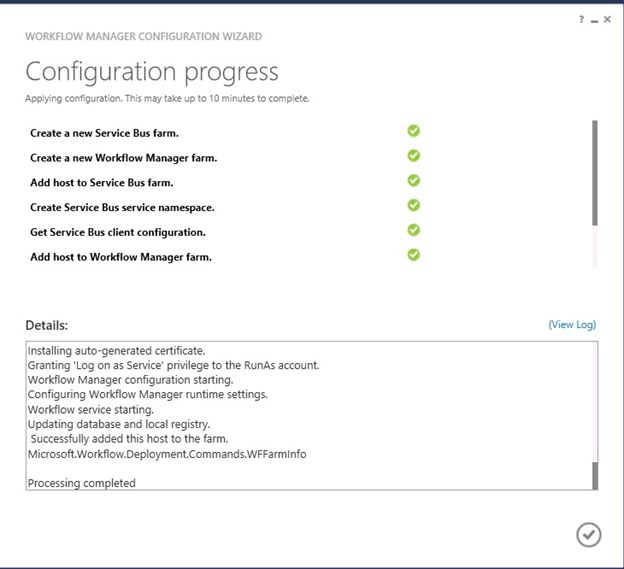Click the 'Applying configuration' subtitle text
Screen dimensions: 624x569
(167, 98)
